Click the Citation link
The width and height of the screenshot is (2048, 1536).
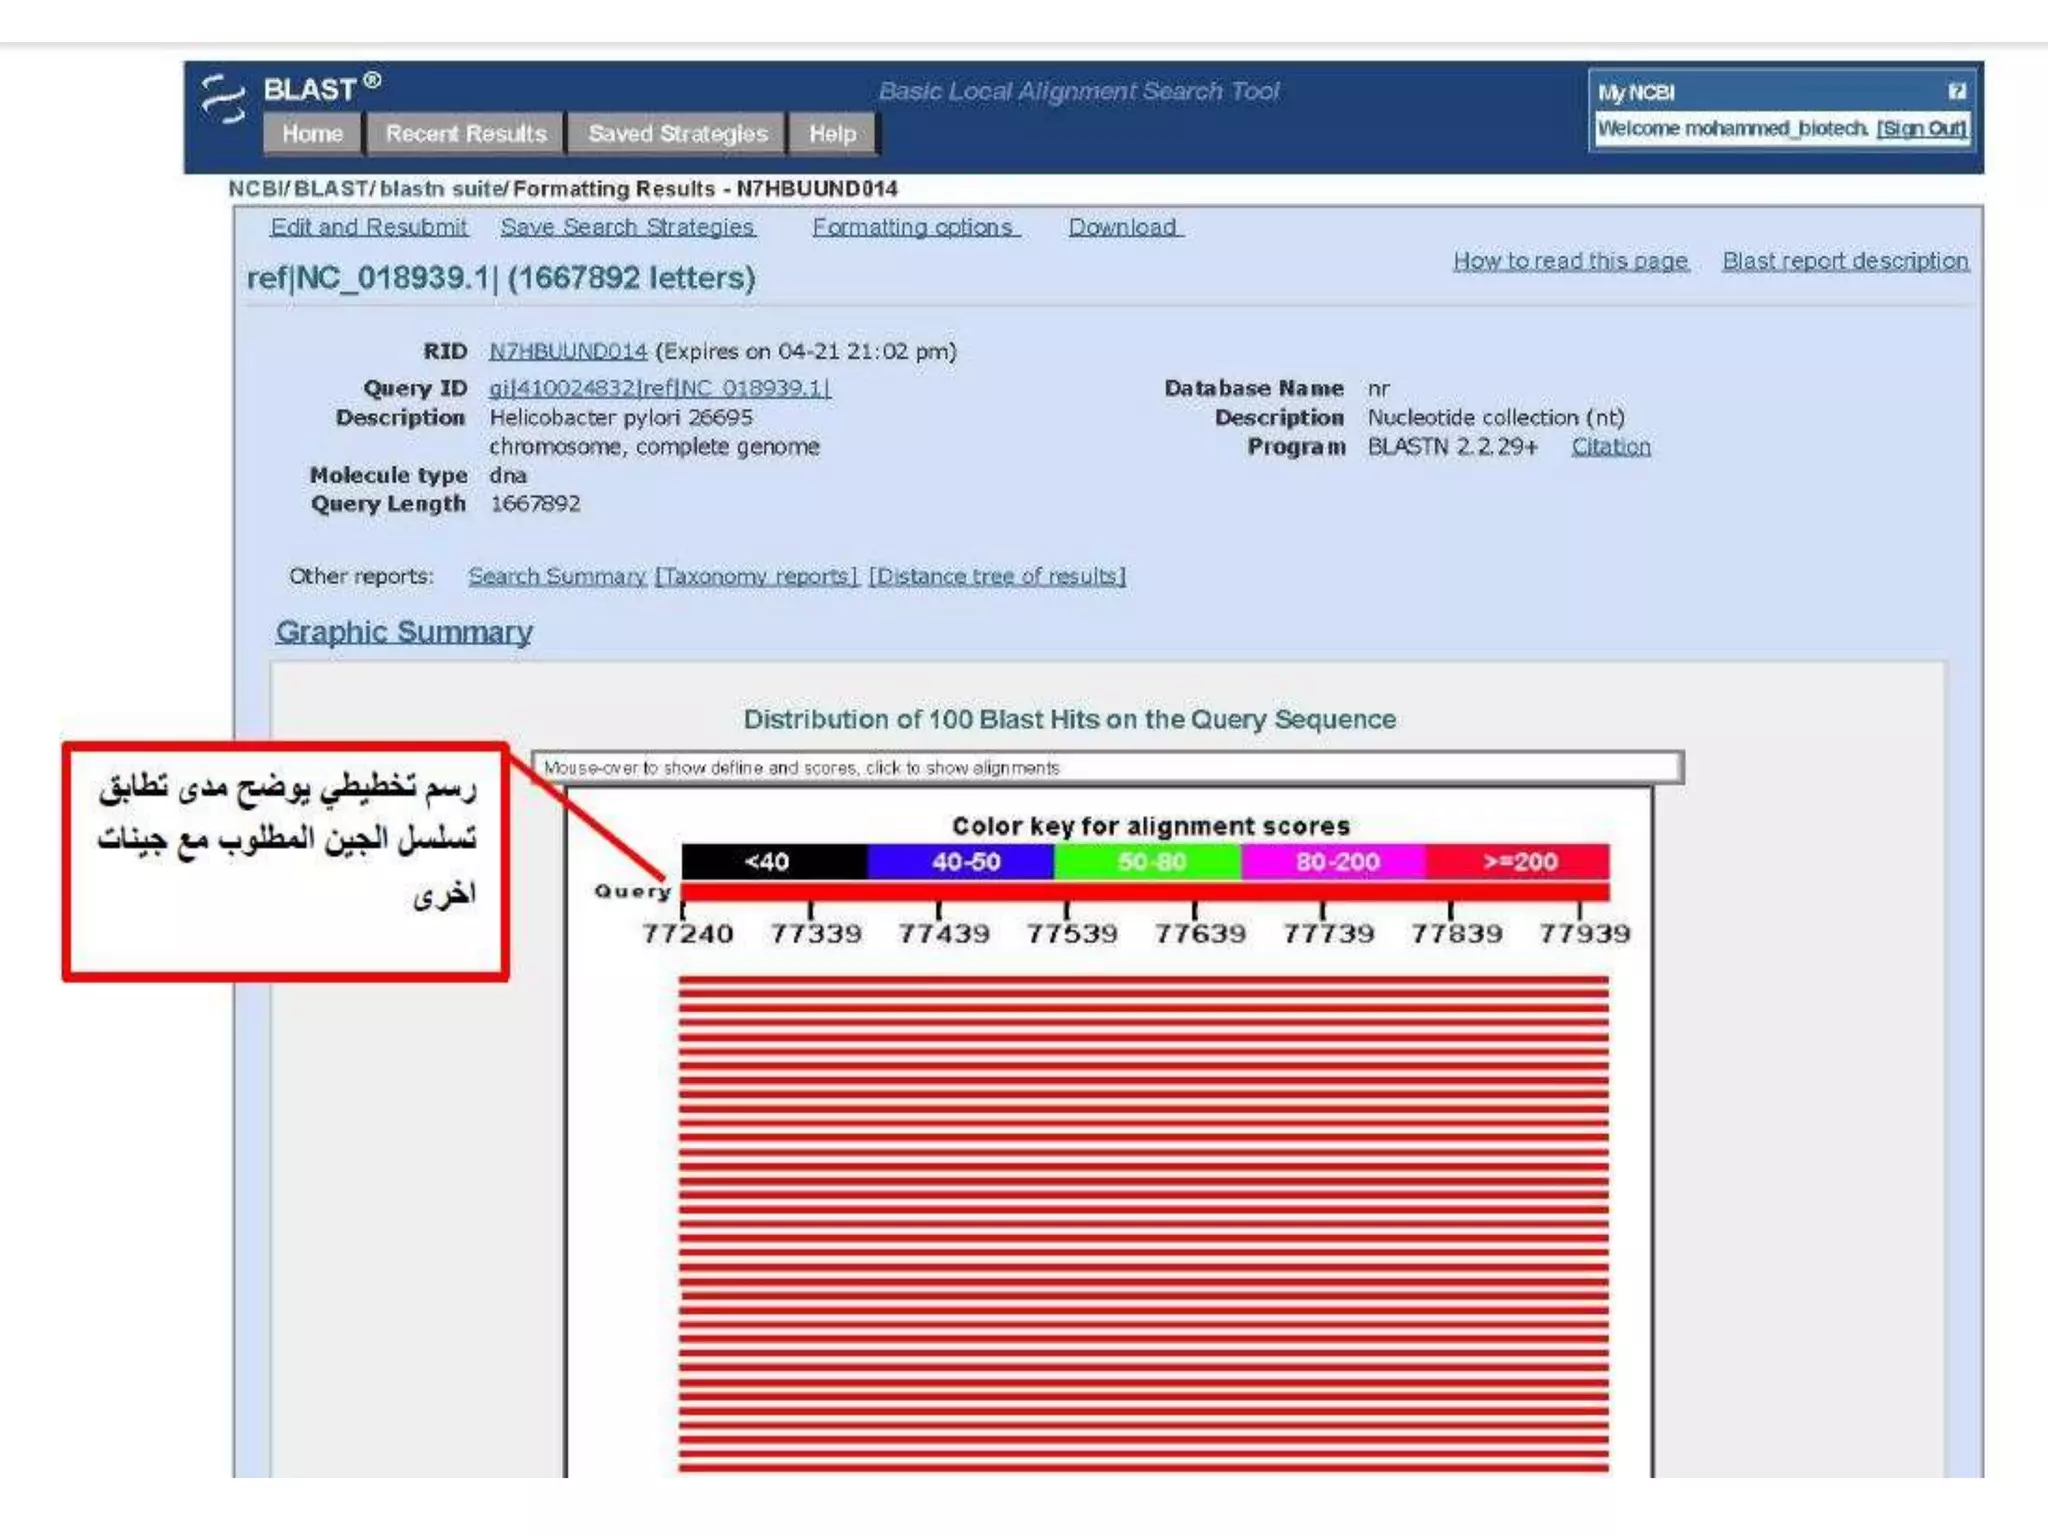[1611, 447]
